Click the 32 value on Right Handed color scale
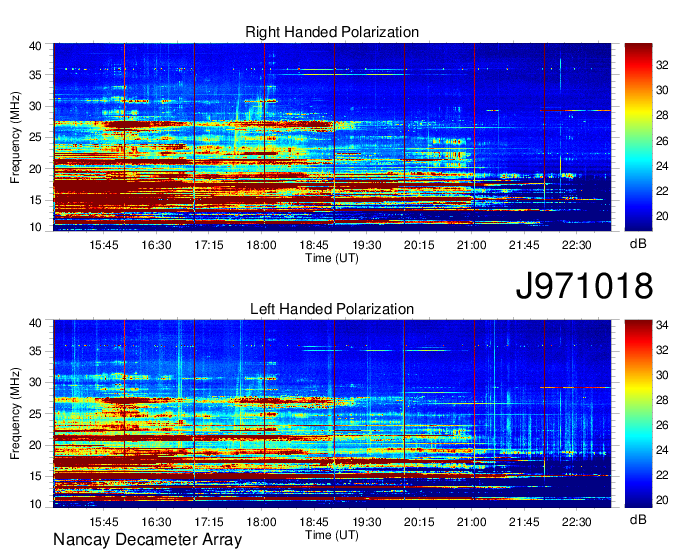Viewport: 680px width, 552px height. [x=662, y=65]
